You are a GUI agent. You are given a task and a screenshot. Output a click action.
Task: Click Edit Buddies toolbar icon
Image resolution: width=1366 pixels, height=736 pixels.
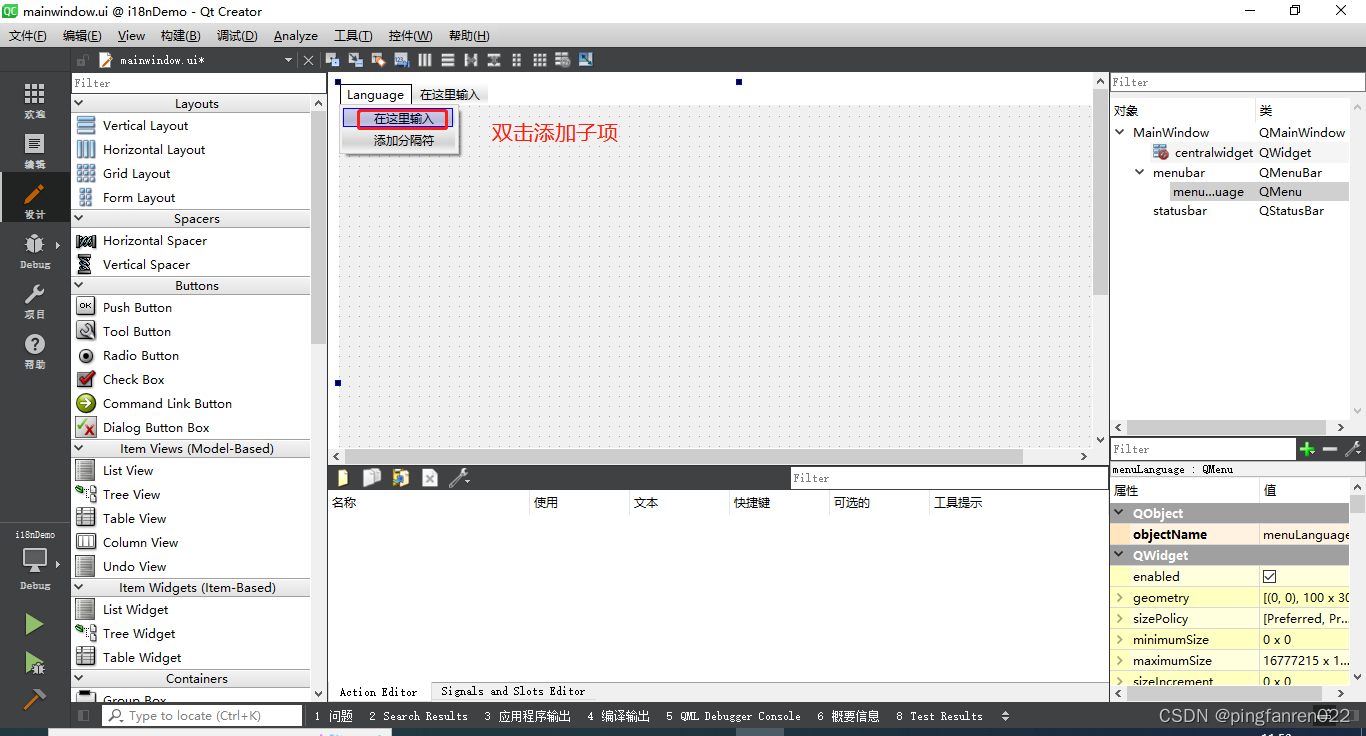coord(378,60)
